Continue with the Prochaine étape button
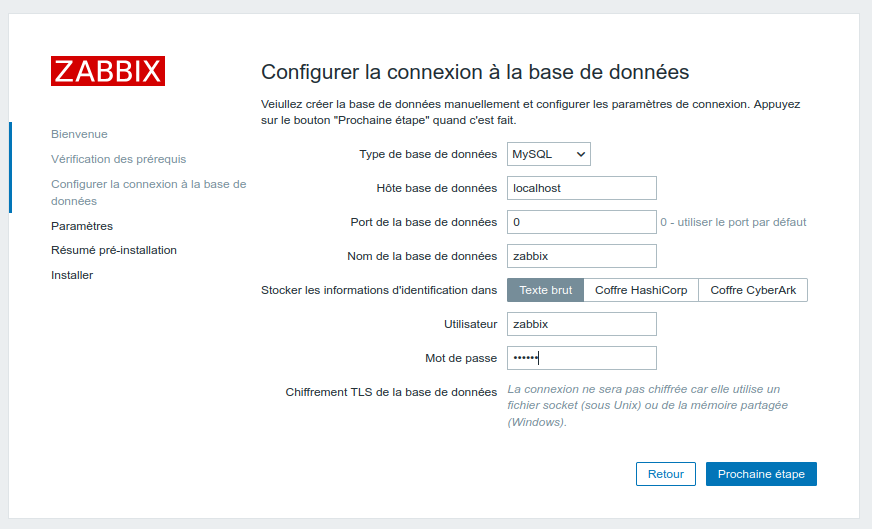The image size is (872, 529). click(x=761, y=474)
